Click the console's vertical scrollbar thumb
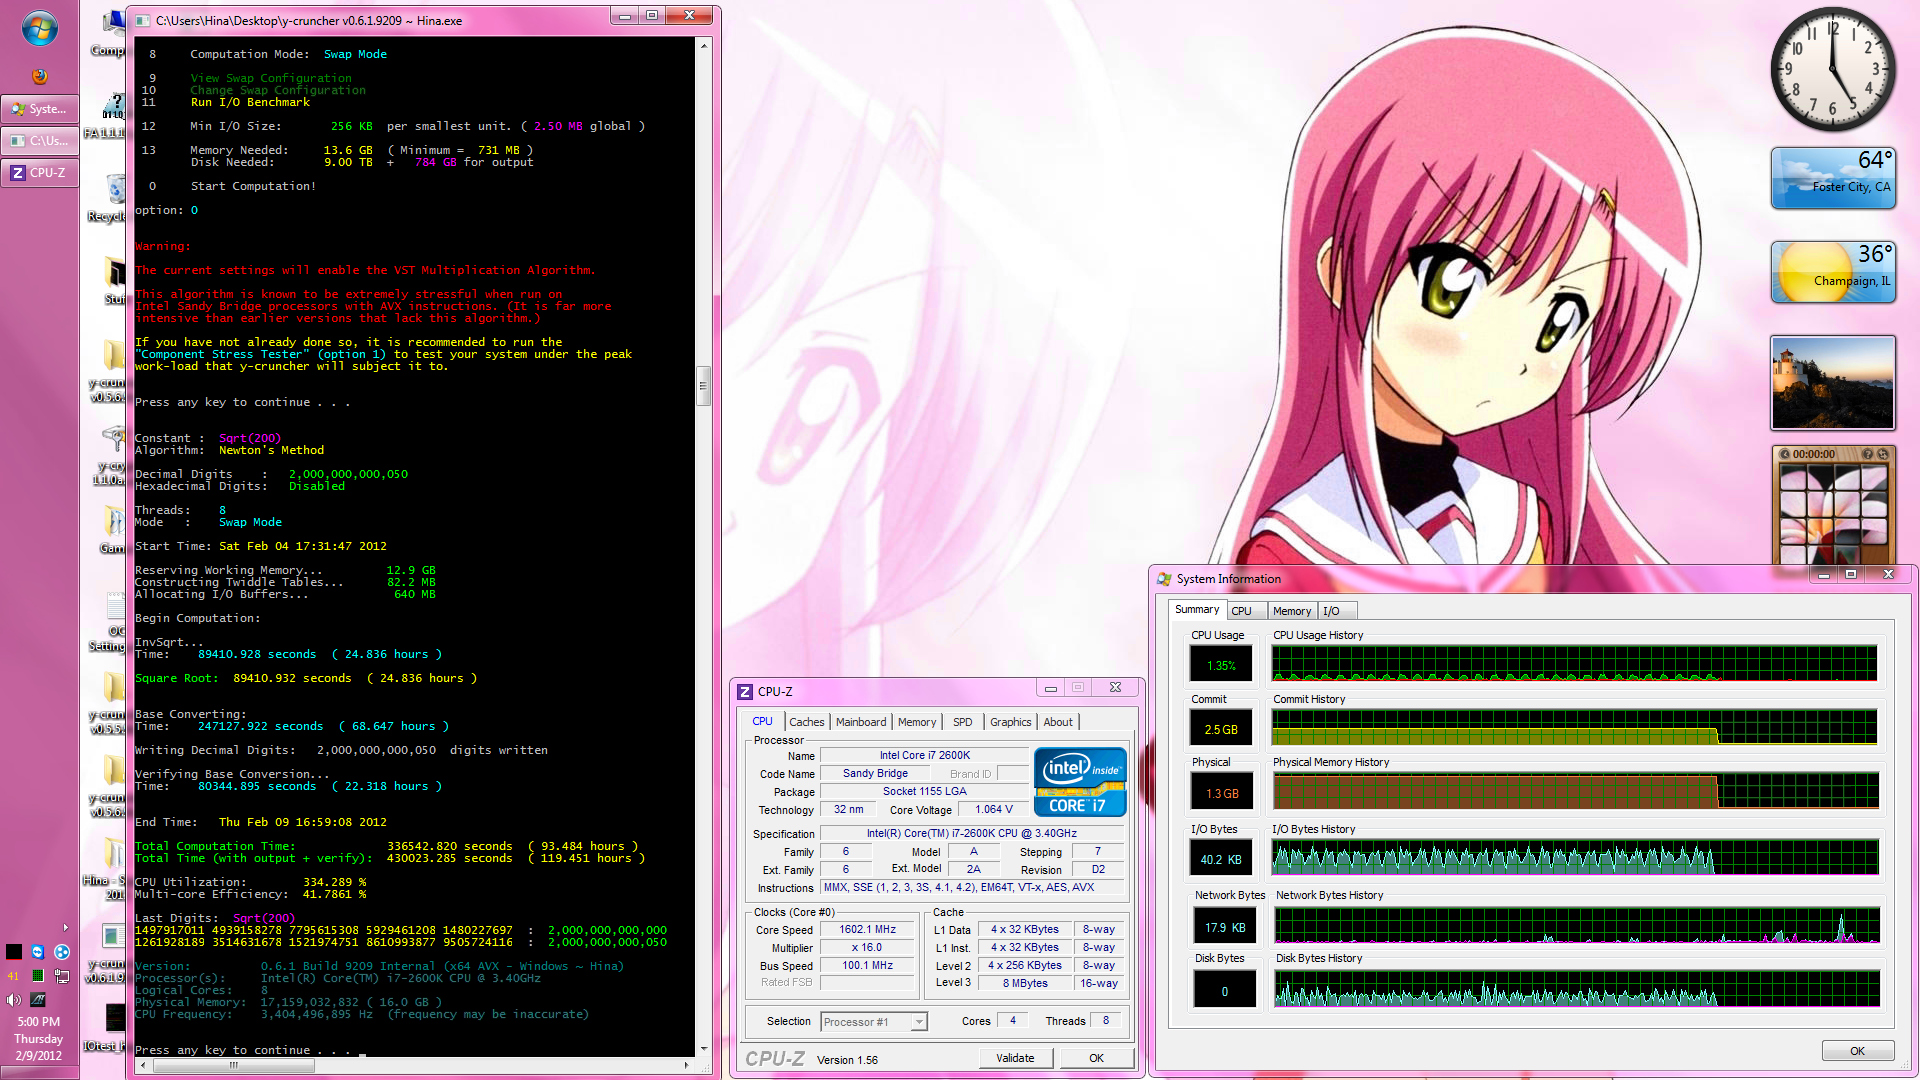The height and width of the screenshot is (1080, 1920). pos(703,385)
